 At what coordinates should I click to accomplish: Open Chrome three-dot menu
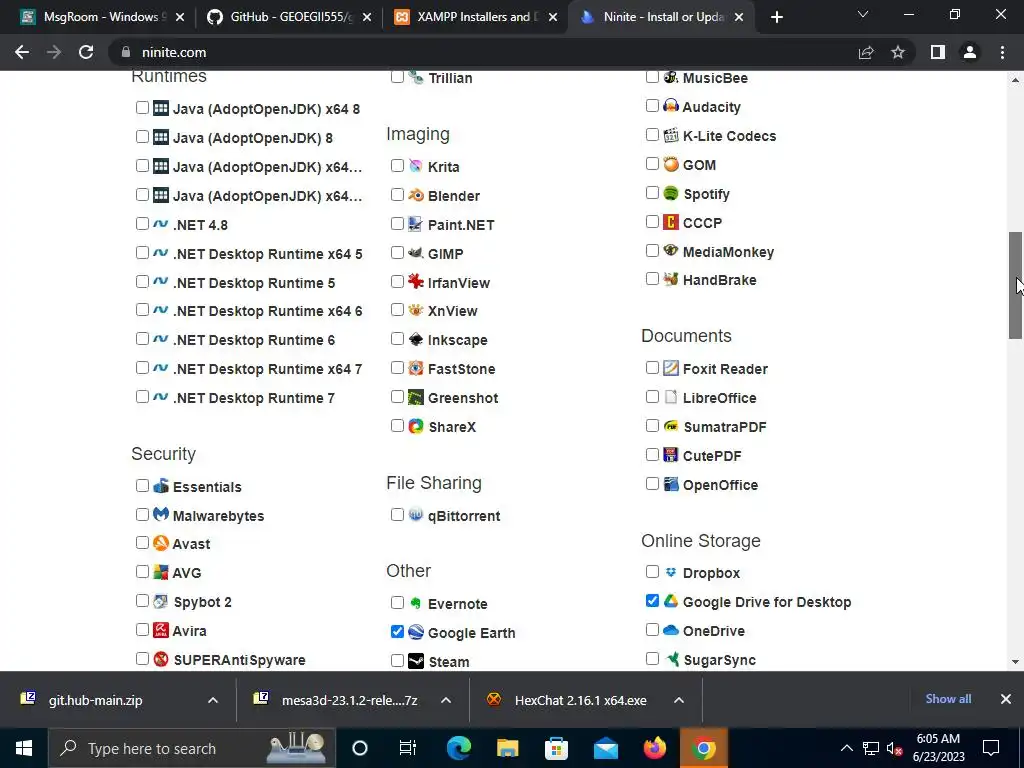tap(1002, 52)
